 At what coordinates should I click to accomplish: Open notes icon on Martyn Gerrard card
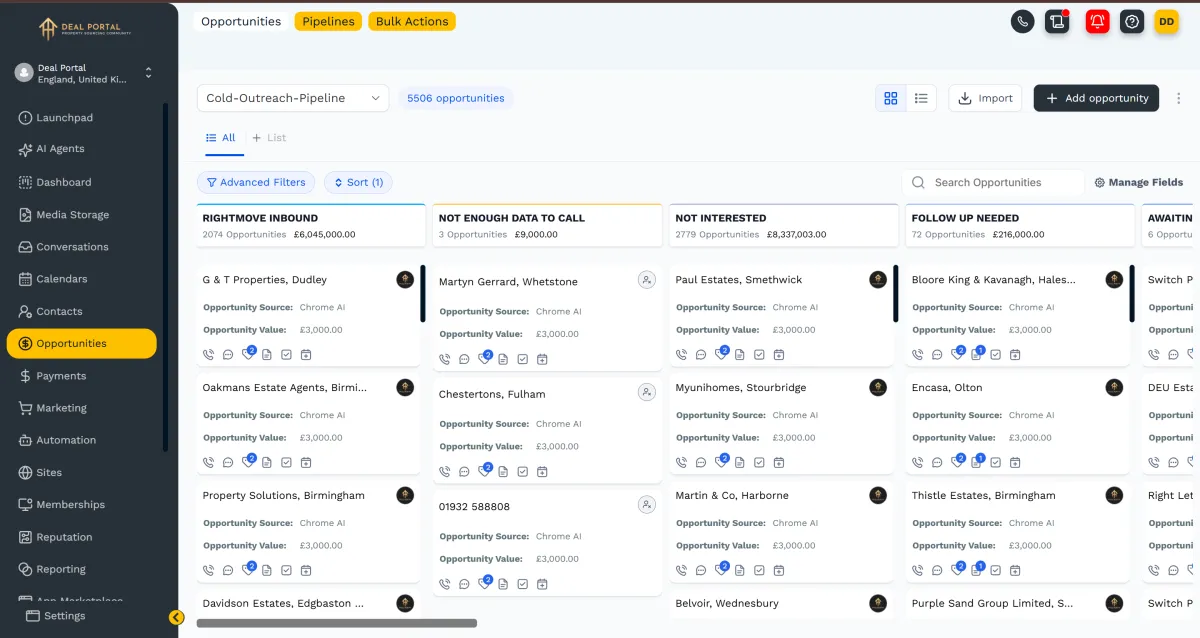tap(503, 359)
